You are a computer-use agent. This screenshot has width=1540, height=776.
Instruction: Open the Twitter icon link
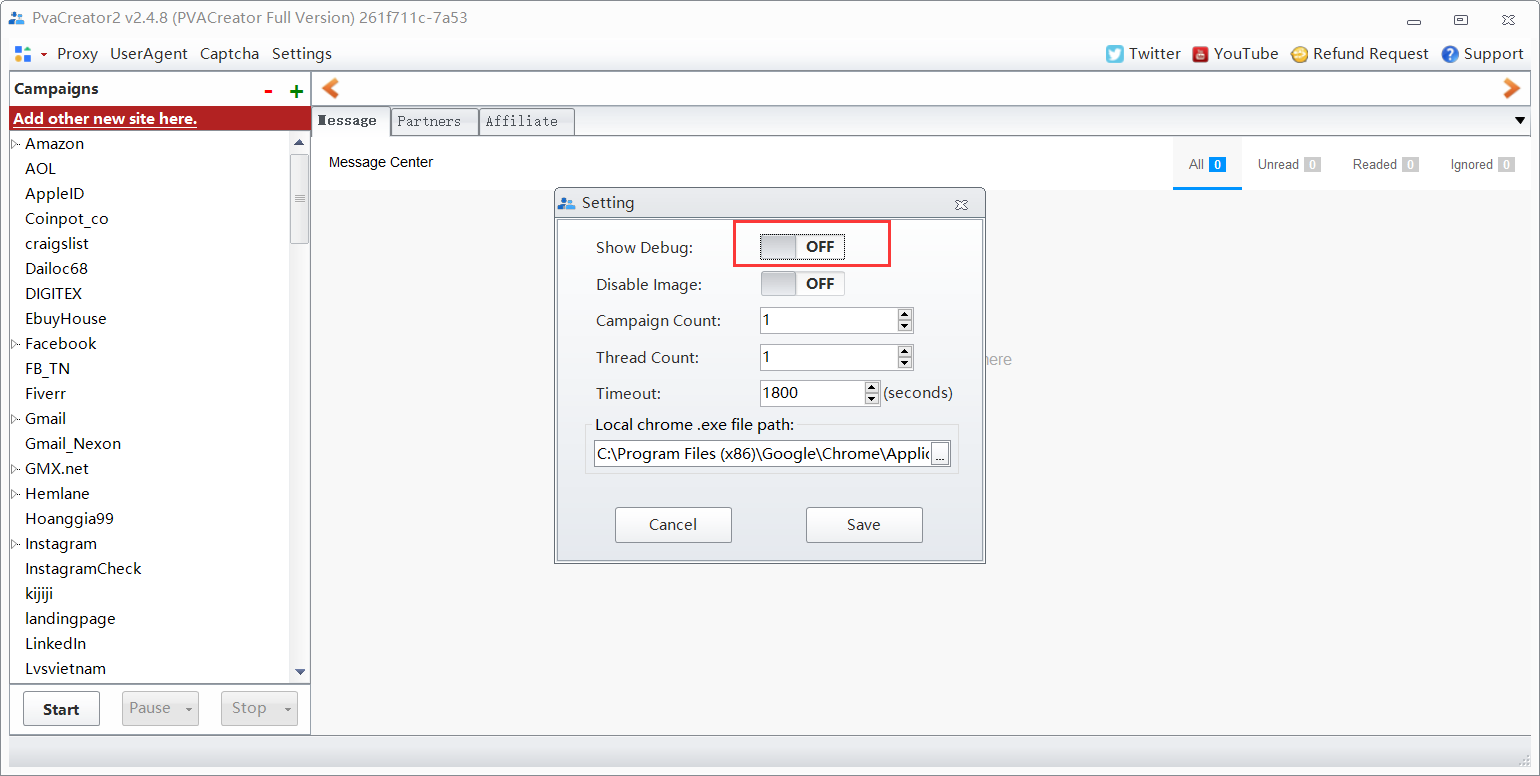click(x=1114, y=54)
